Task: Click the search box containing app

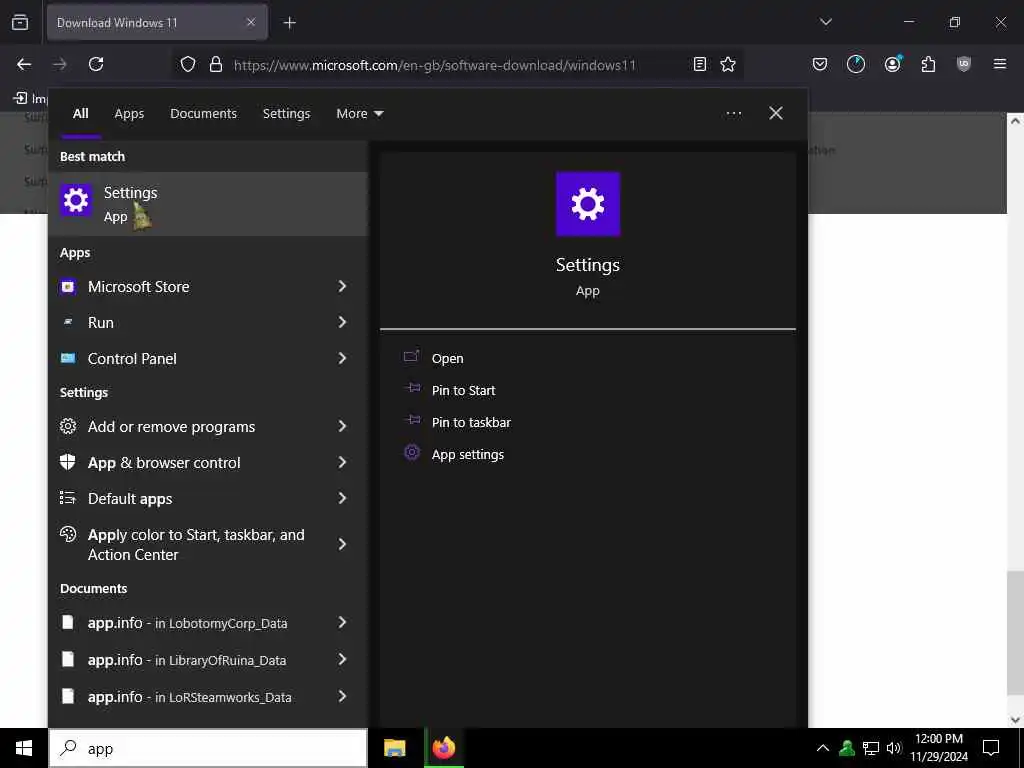Action: click(208, 748)
